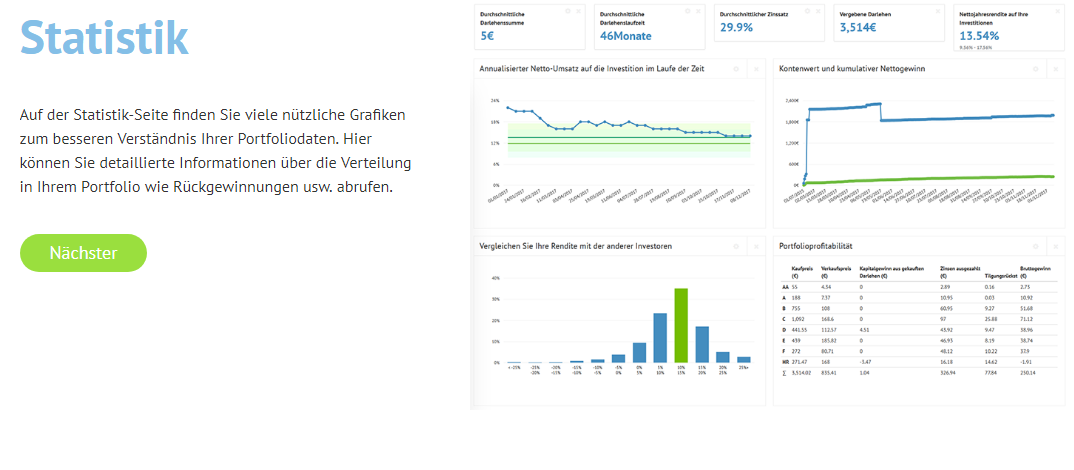The width and height of the screenshot is (1074, 470).
Task: Click the Annualisierter Netto-Umsatz panel title
Action: tap(592, 69)
